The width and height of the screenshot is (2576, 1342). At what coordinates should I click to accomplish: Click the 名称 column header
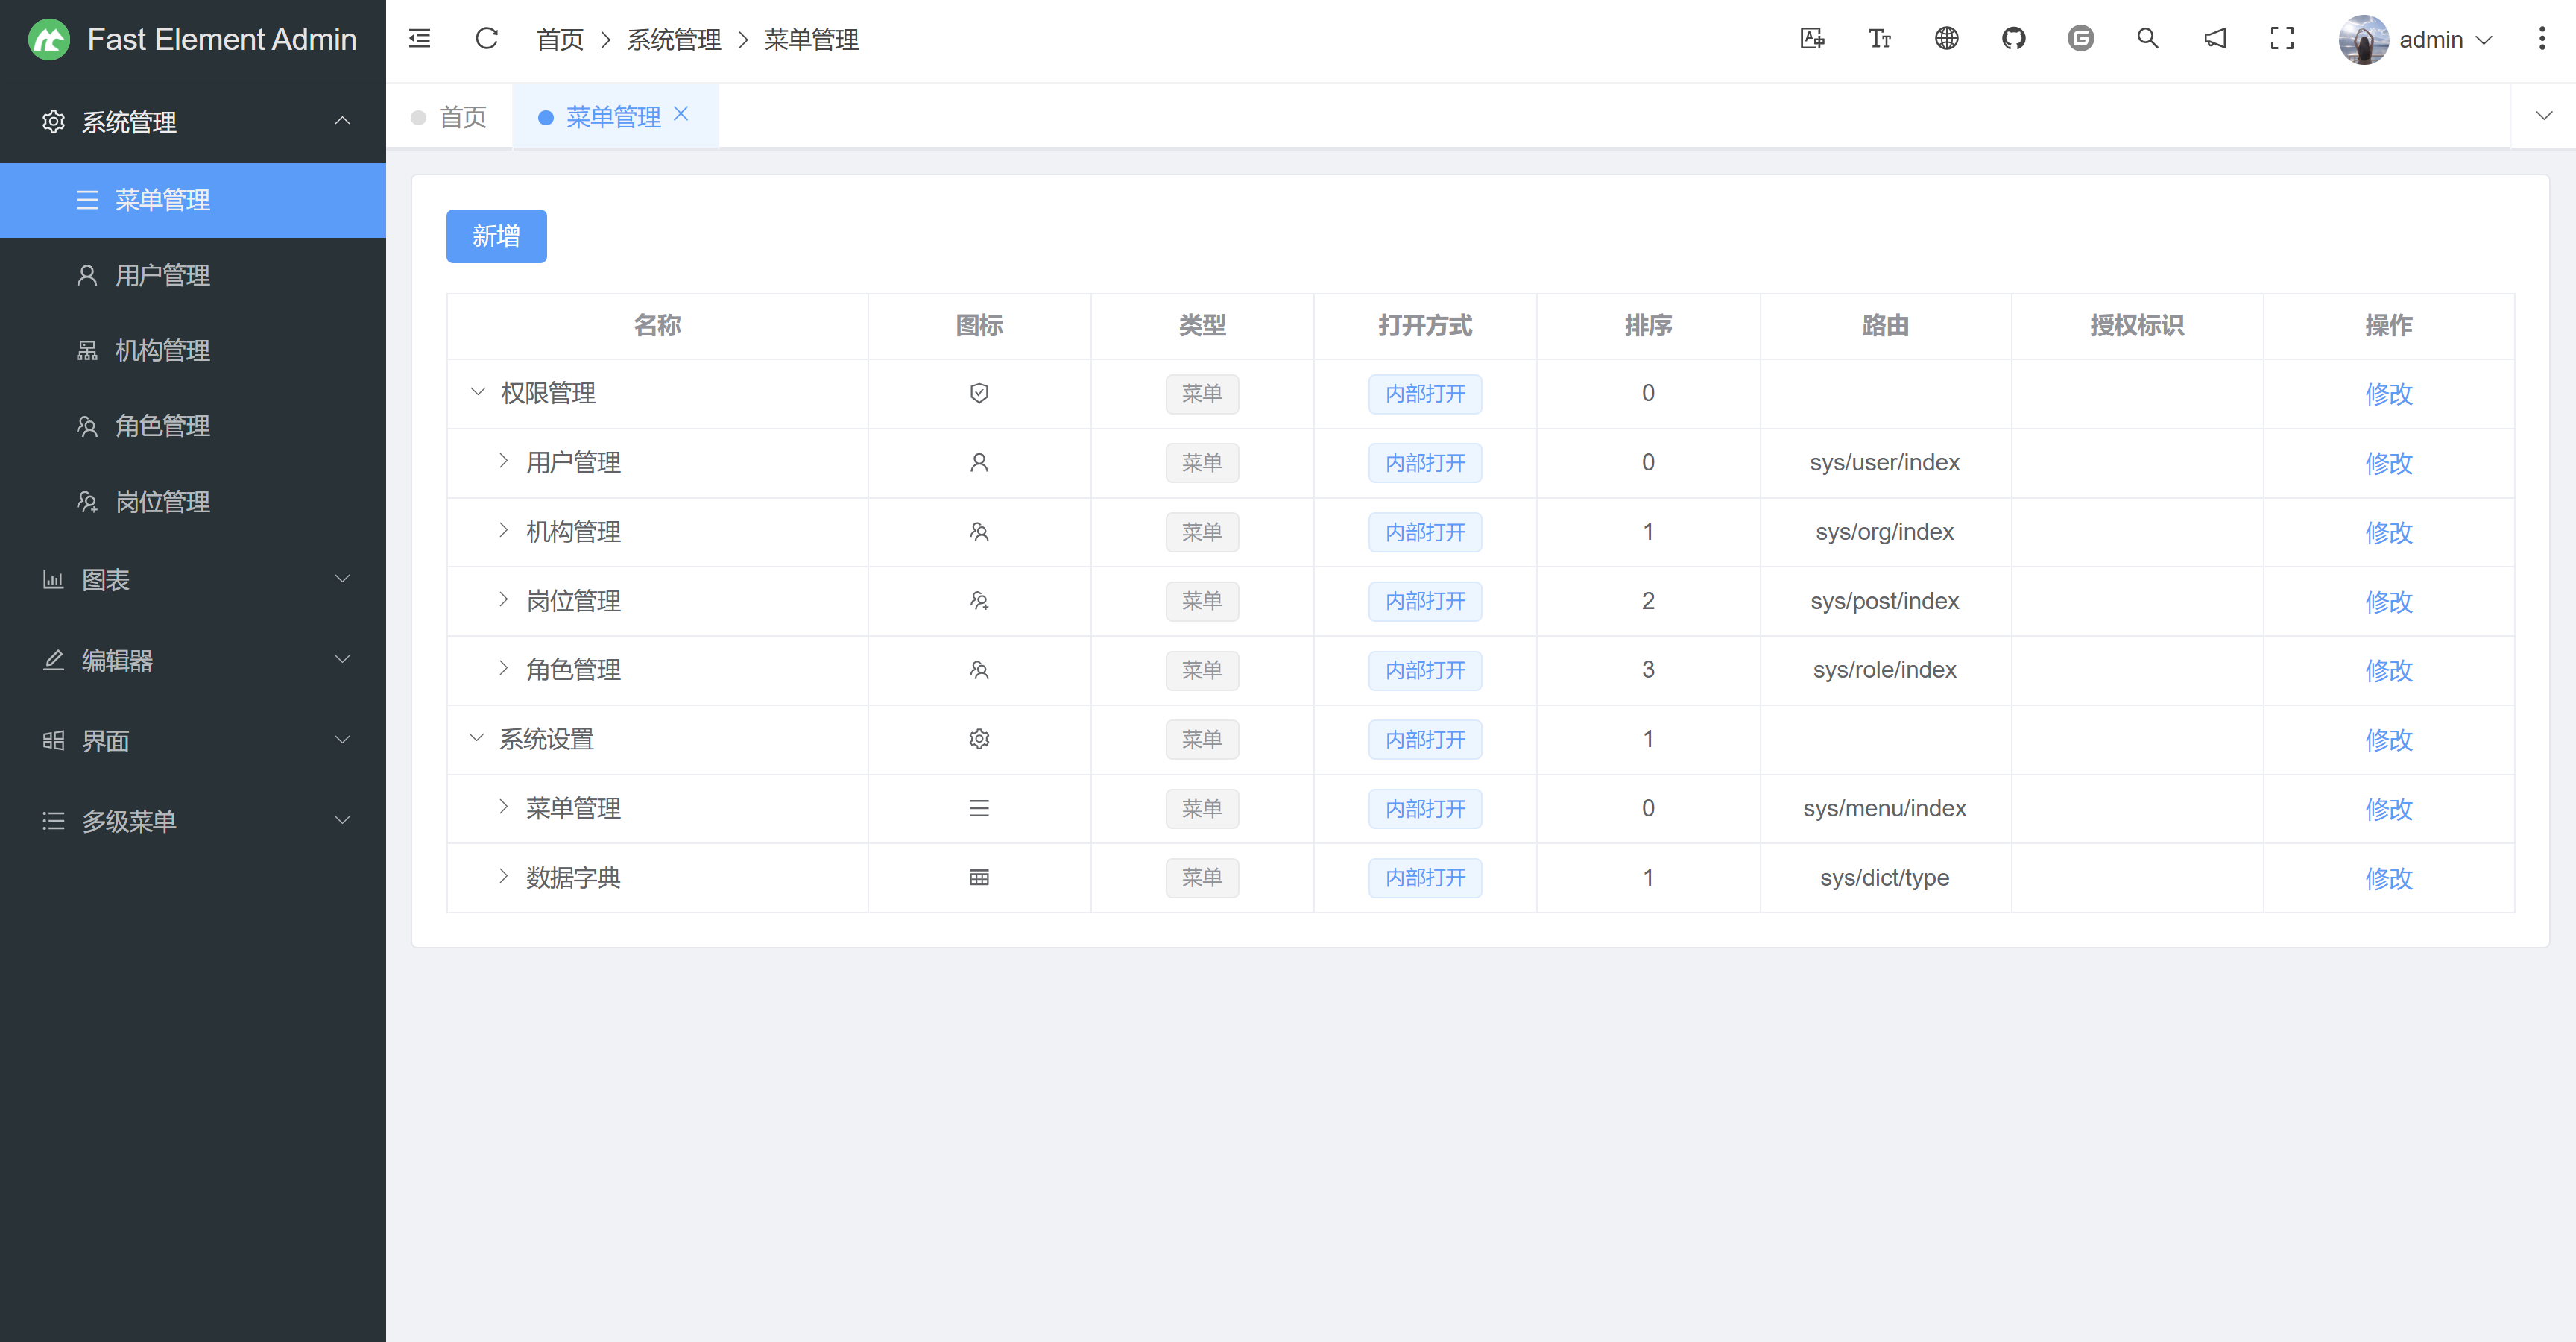(657, 325)
